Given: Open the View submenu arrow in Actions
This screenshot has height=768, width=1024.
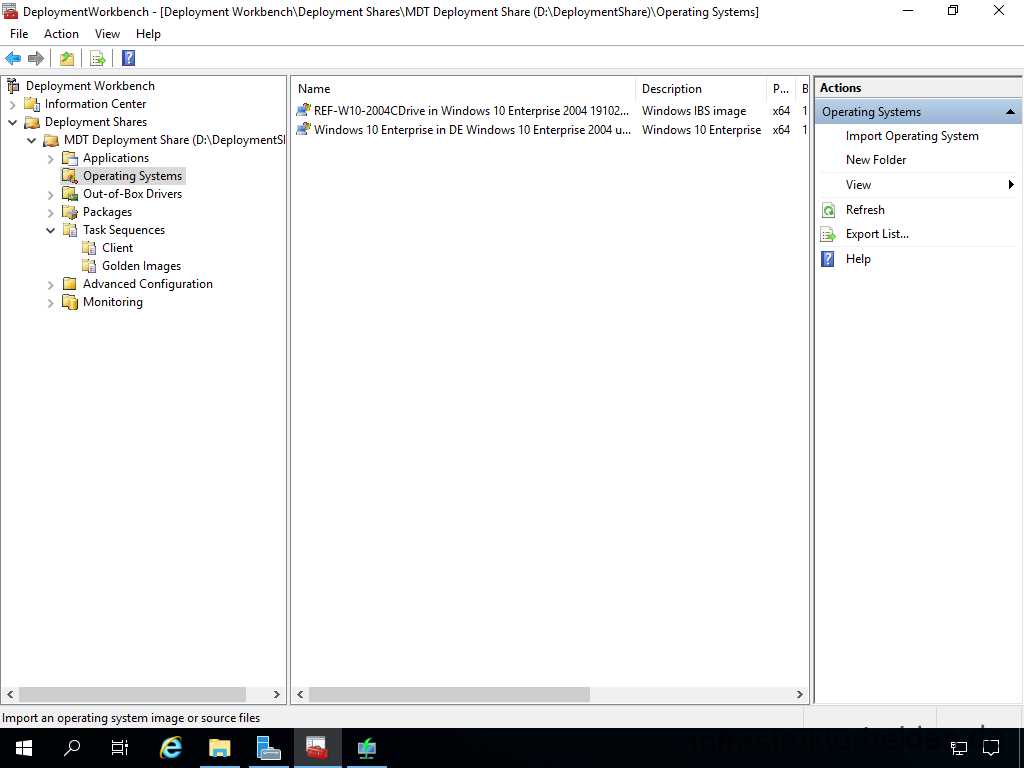Looking at the screenshot, I should [1012, 185].
